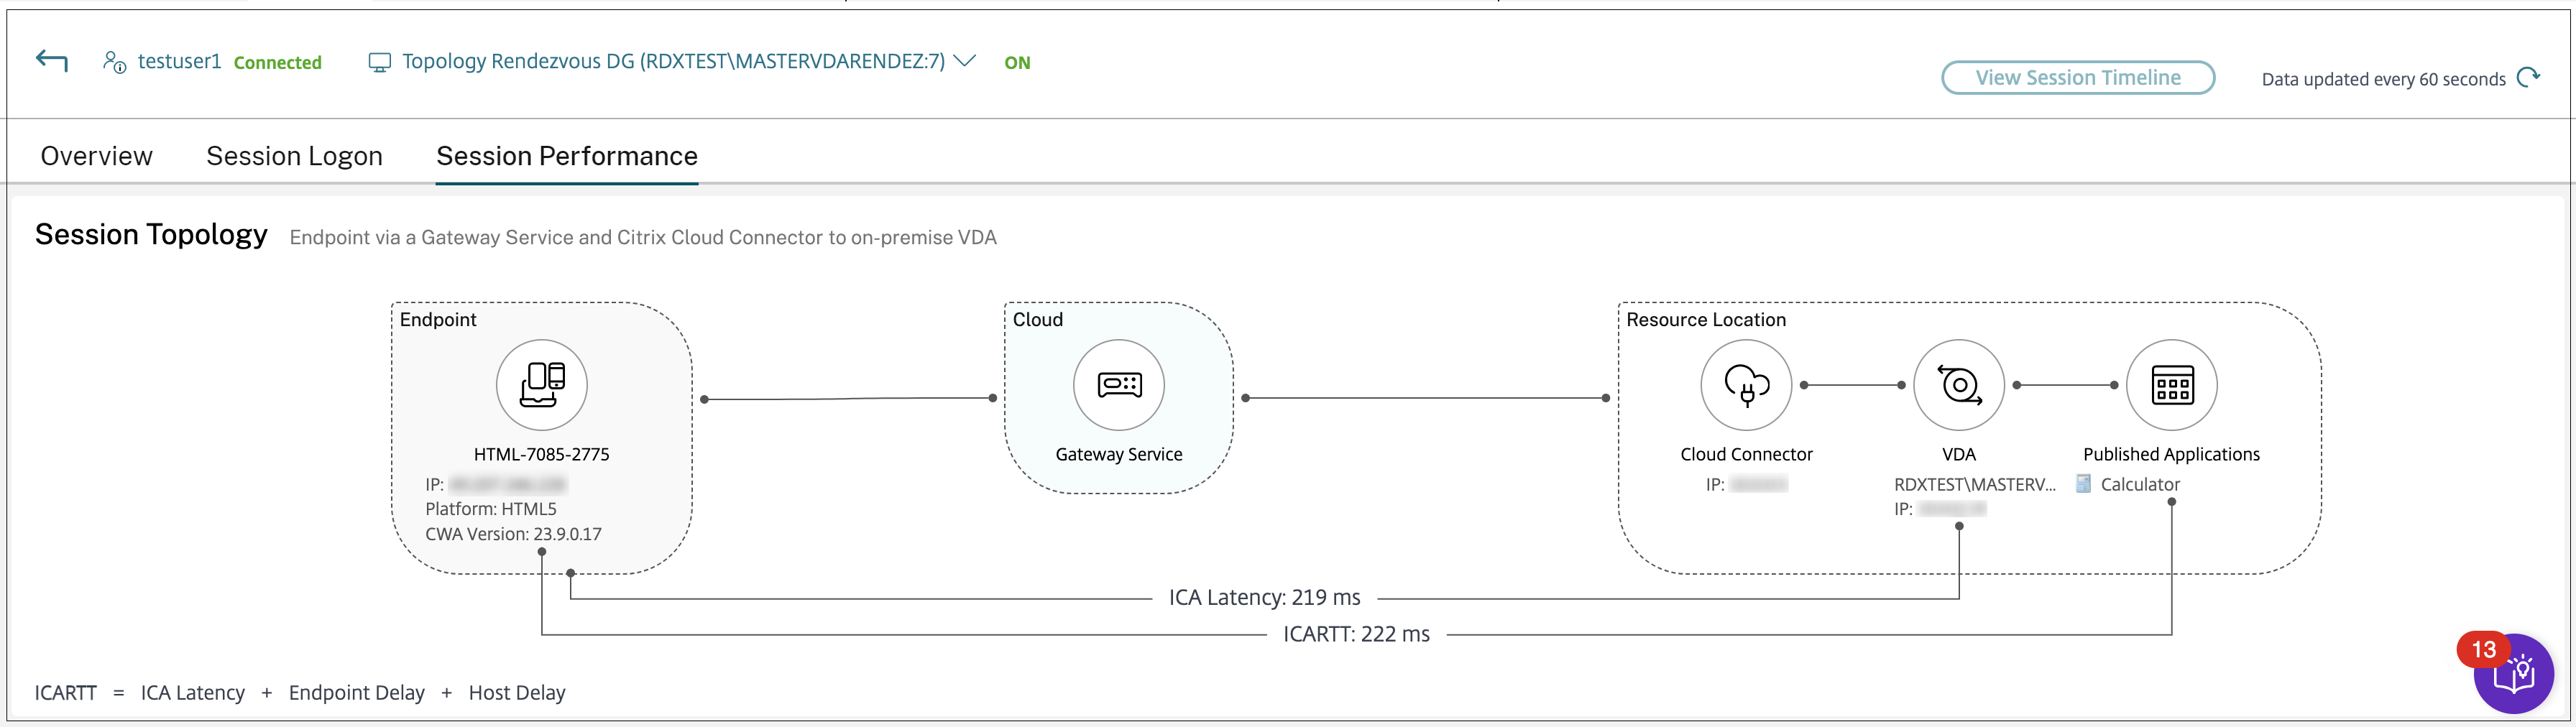Click the testuser1 username link

pos(179,61)
